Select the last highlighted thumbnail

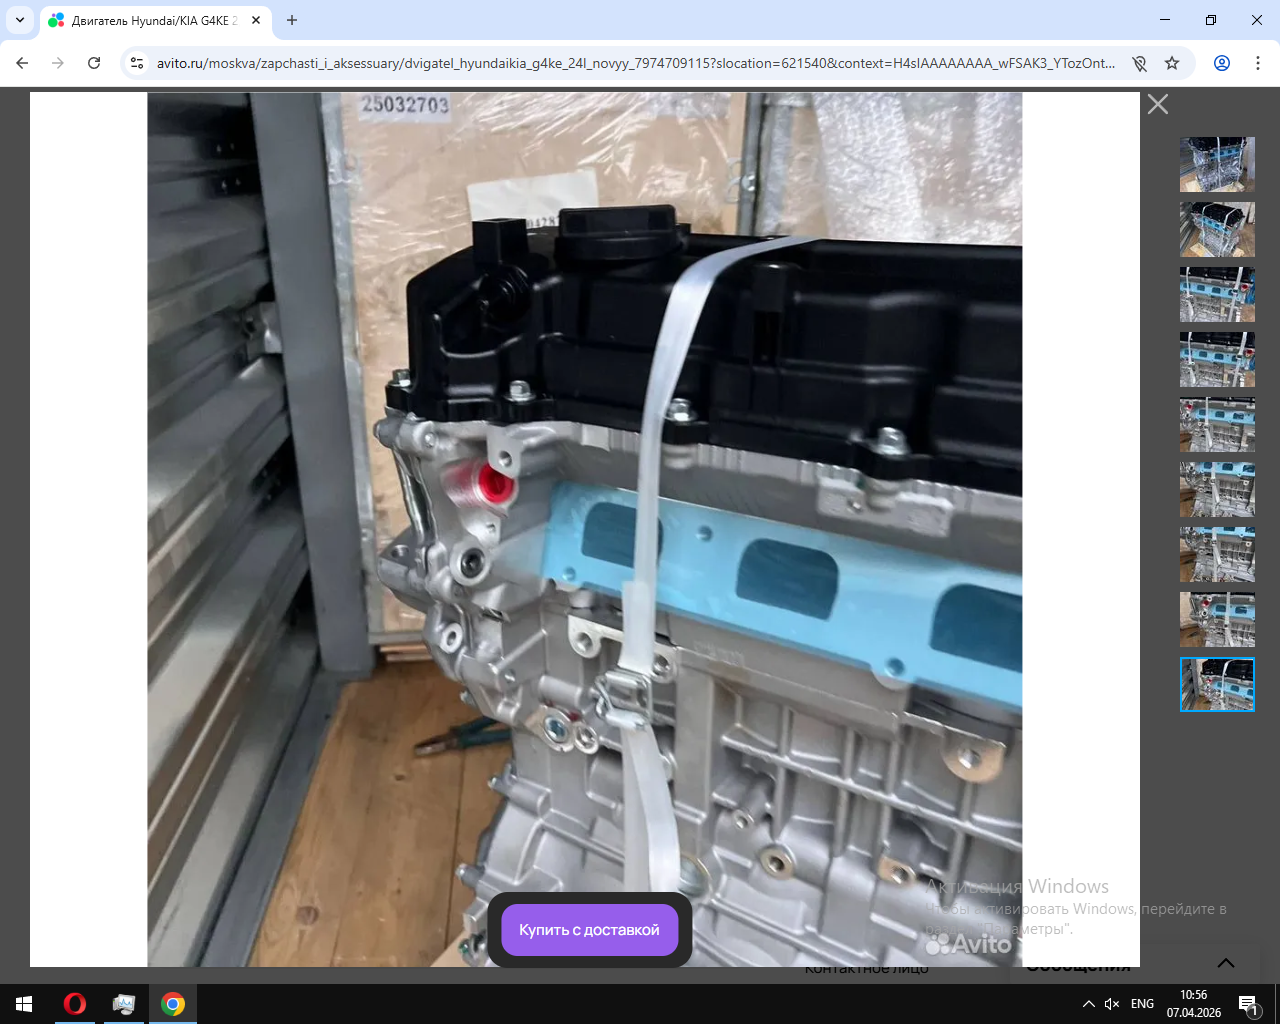pyautogui.click(x=1217, y=684)
